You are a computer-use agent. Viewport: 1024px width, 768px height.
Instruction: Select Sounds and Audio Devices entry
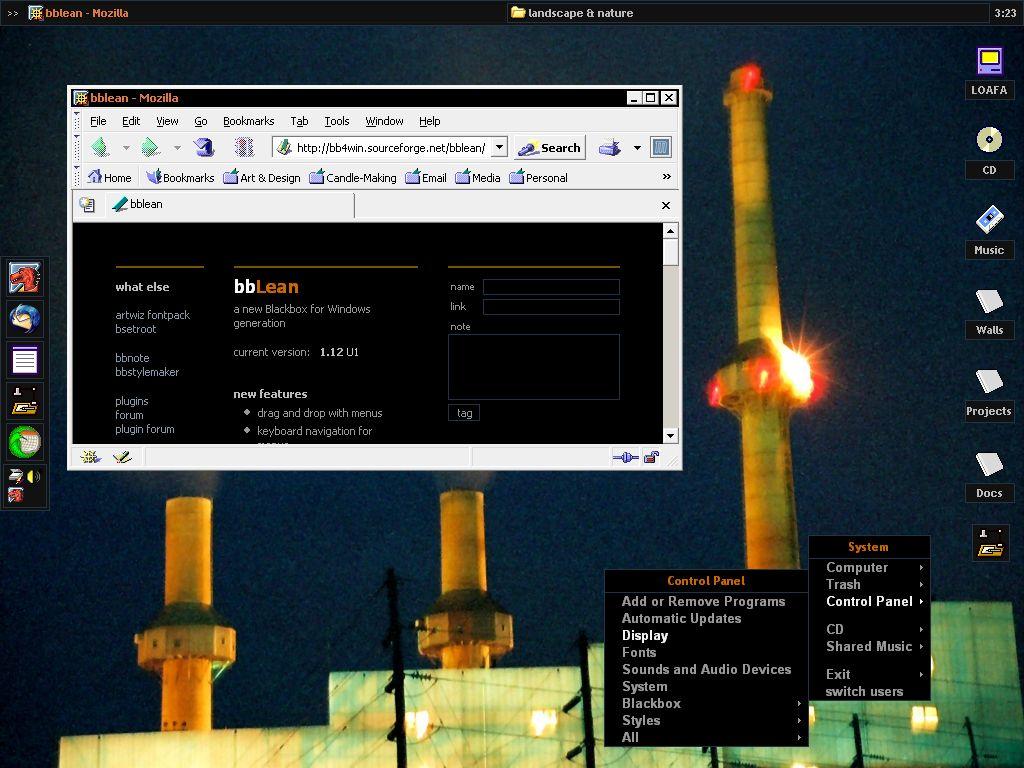707,669
